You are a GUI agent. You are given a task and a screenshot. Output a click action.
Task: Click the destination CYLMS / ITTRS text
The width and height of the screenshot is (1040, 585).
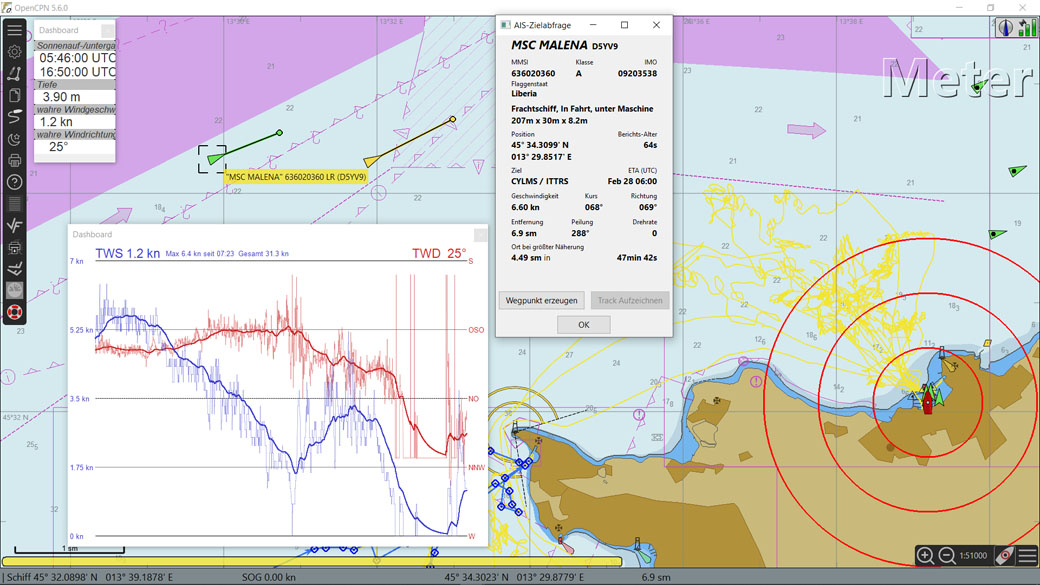(x=539, y=181)
